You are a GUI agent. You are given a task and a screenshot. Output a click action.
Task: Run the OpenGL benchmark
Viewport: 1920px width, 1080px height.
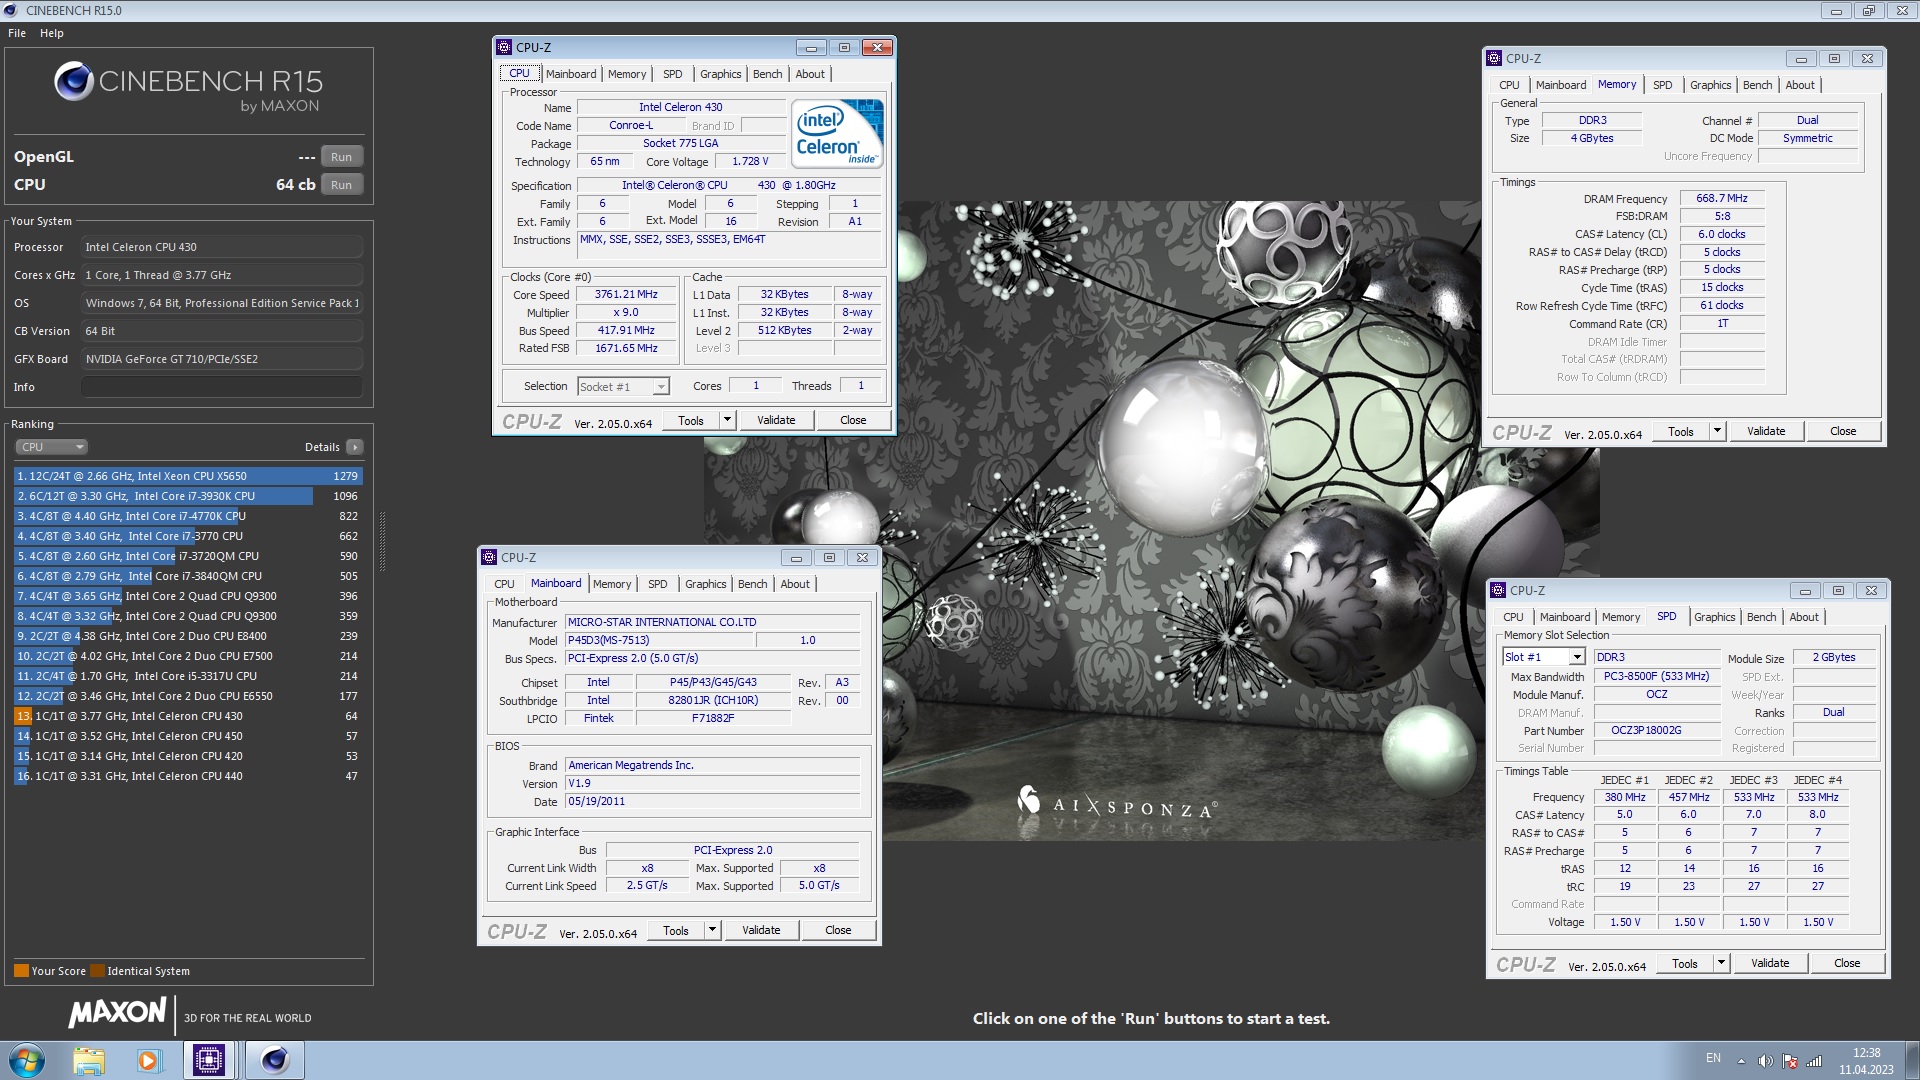point(341,157)
